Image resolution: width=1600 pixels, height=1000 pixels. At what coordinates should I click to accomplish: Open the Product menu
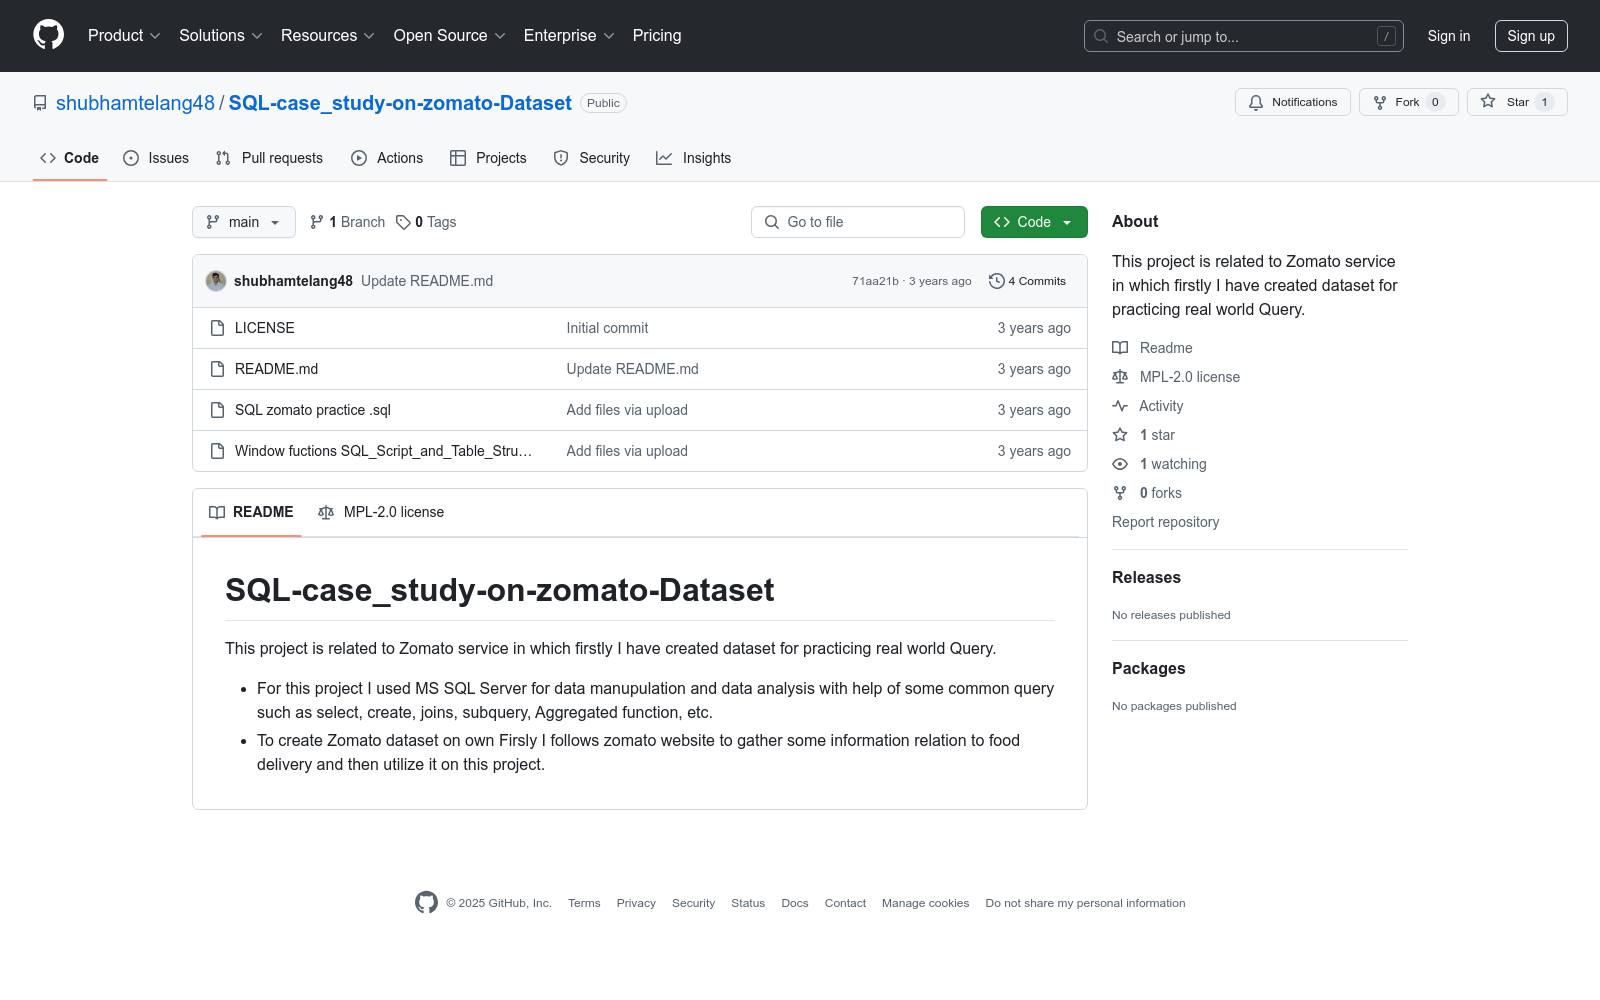(x=124, y=36)
